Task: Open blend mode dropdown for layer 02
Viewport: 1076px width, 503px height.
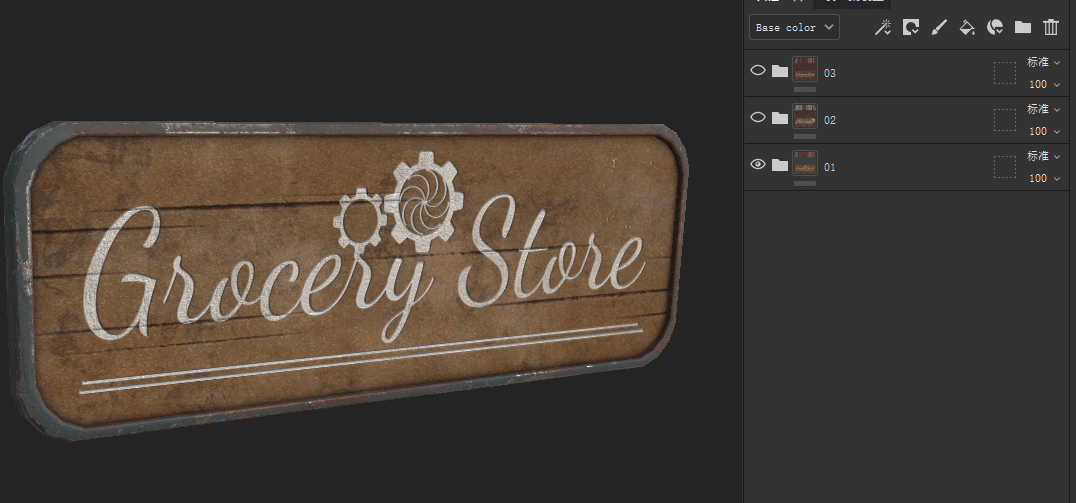Action: 1042,109
